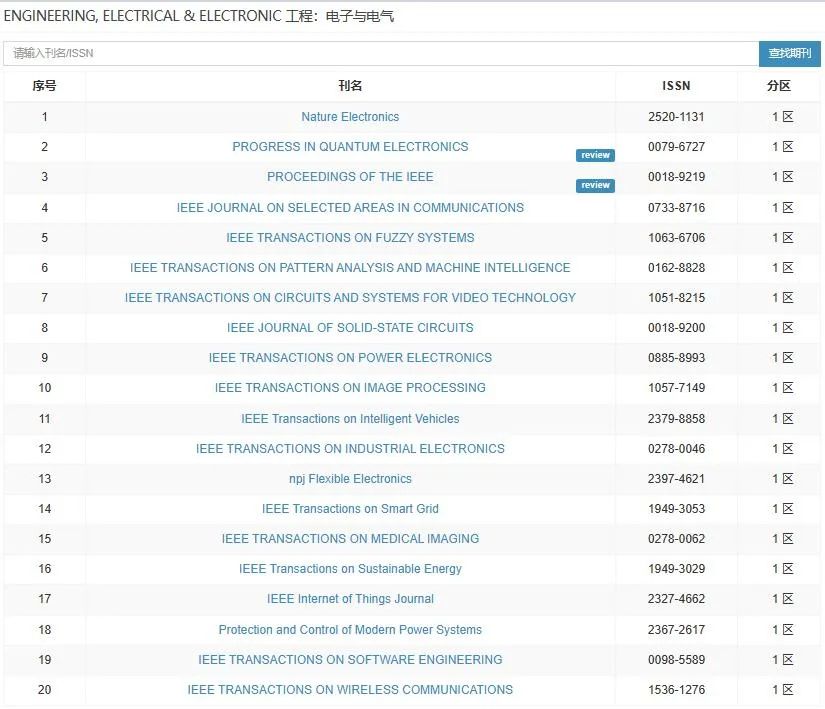Select ISSN 2379-8858 cell
The height and width of the screenshot is (709, 825).
(x=676, y=419)
